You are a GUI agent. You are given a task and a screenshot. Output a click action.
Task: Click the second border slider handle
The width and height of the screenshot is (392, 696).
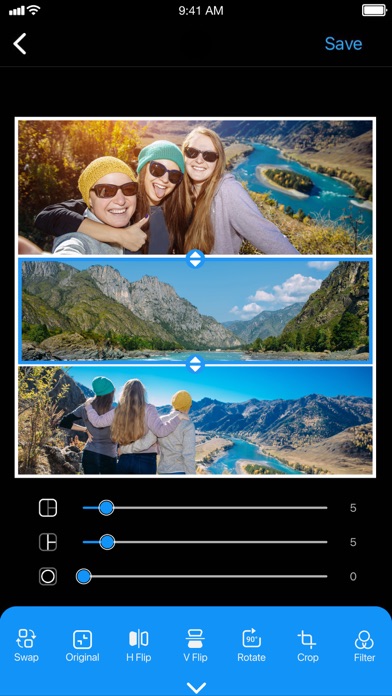point(107,542)
